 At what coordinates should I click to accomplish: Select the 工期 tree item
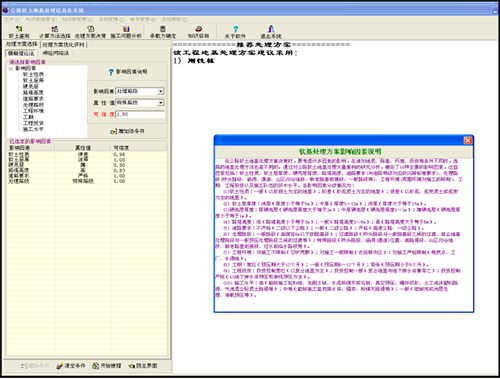[x=28, y=117]
